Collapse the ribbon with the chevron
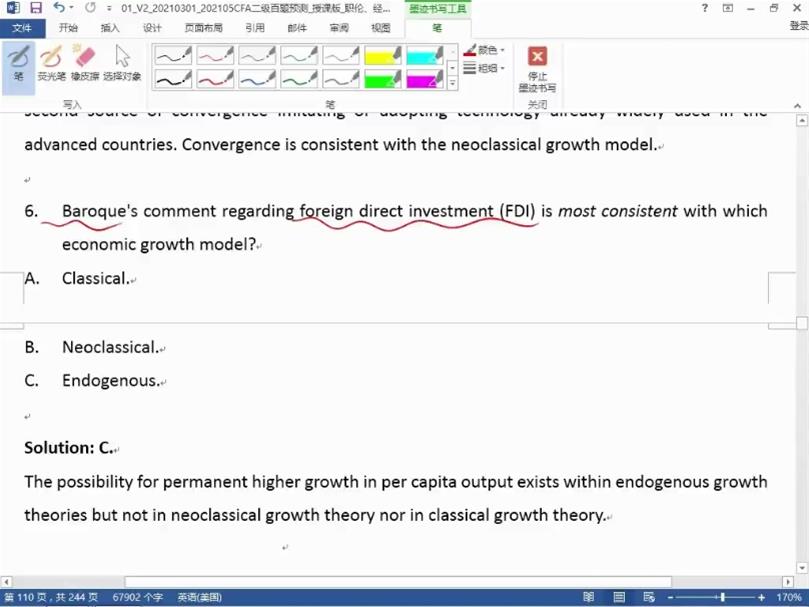The width and height of the screenshot is (809, 607). (798, 105)
